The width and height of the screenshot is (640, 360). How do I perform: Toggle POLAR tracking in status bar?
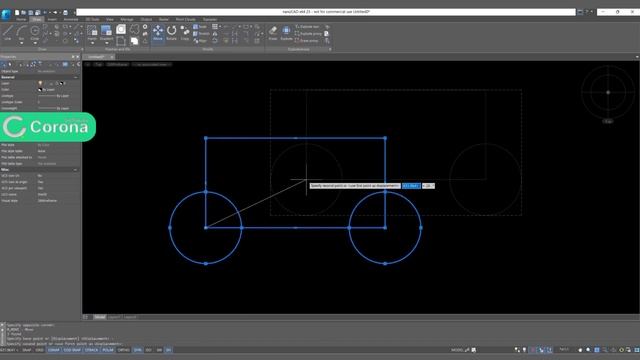pos(108,350)
